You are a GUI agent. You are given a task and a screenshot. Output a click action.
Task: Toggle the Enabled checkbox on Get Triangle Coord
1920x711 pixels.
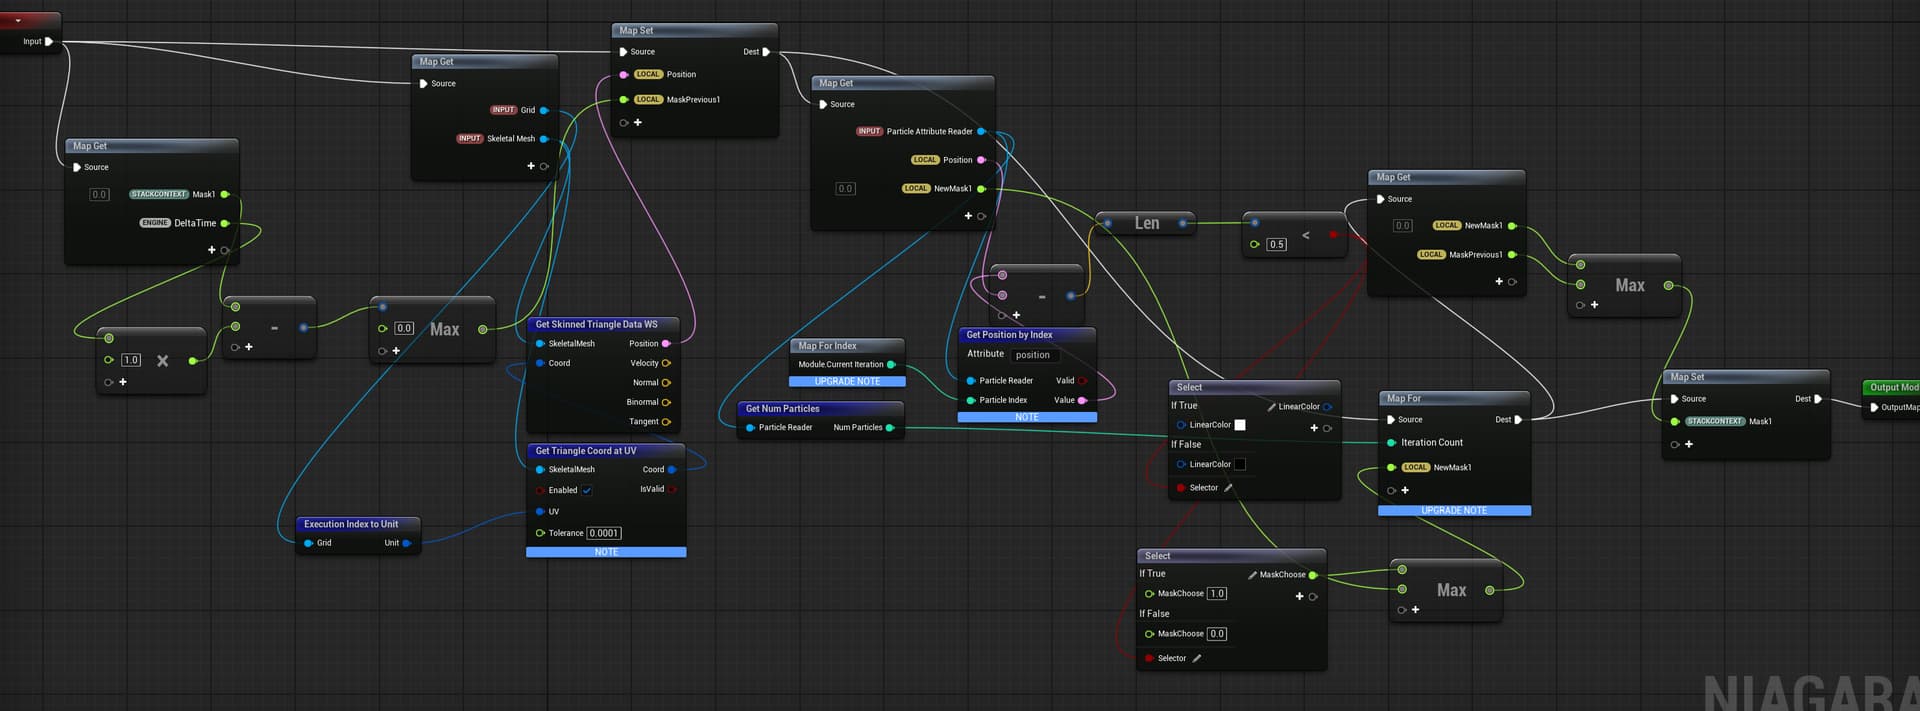(587, 490)
